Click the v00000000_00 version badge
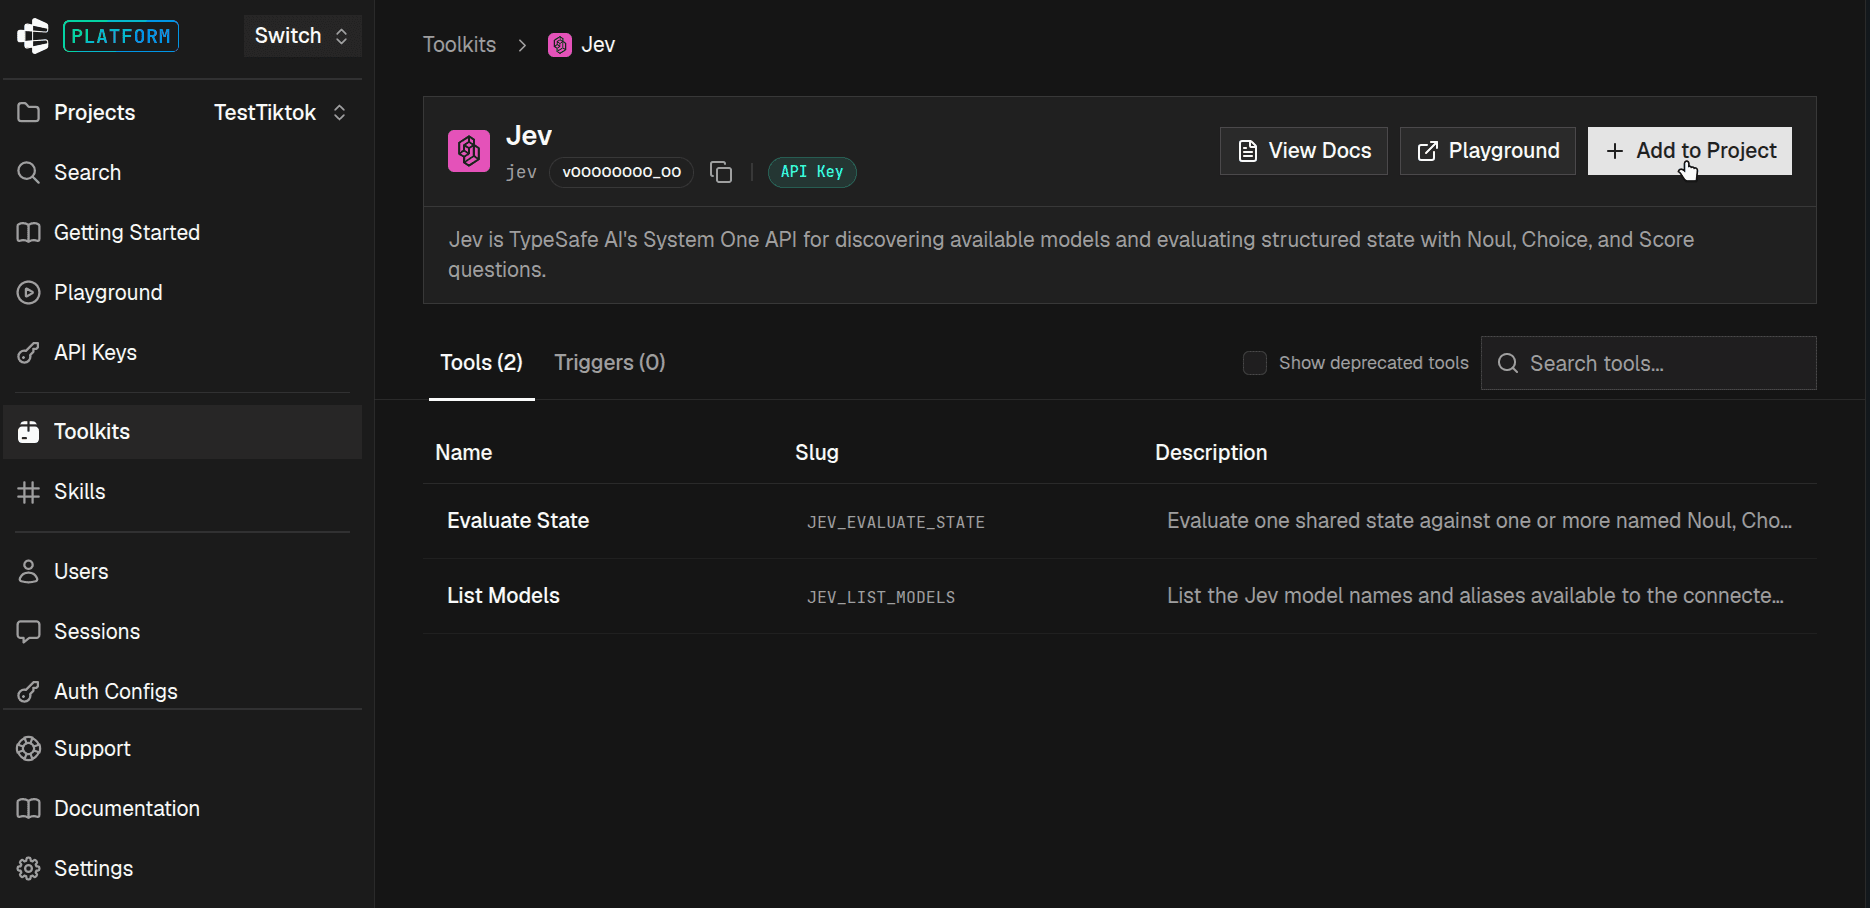The height and width of the screenshot is (908, 1870). pyautogui.click(x=622, y=172)
